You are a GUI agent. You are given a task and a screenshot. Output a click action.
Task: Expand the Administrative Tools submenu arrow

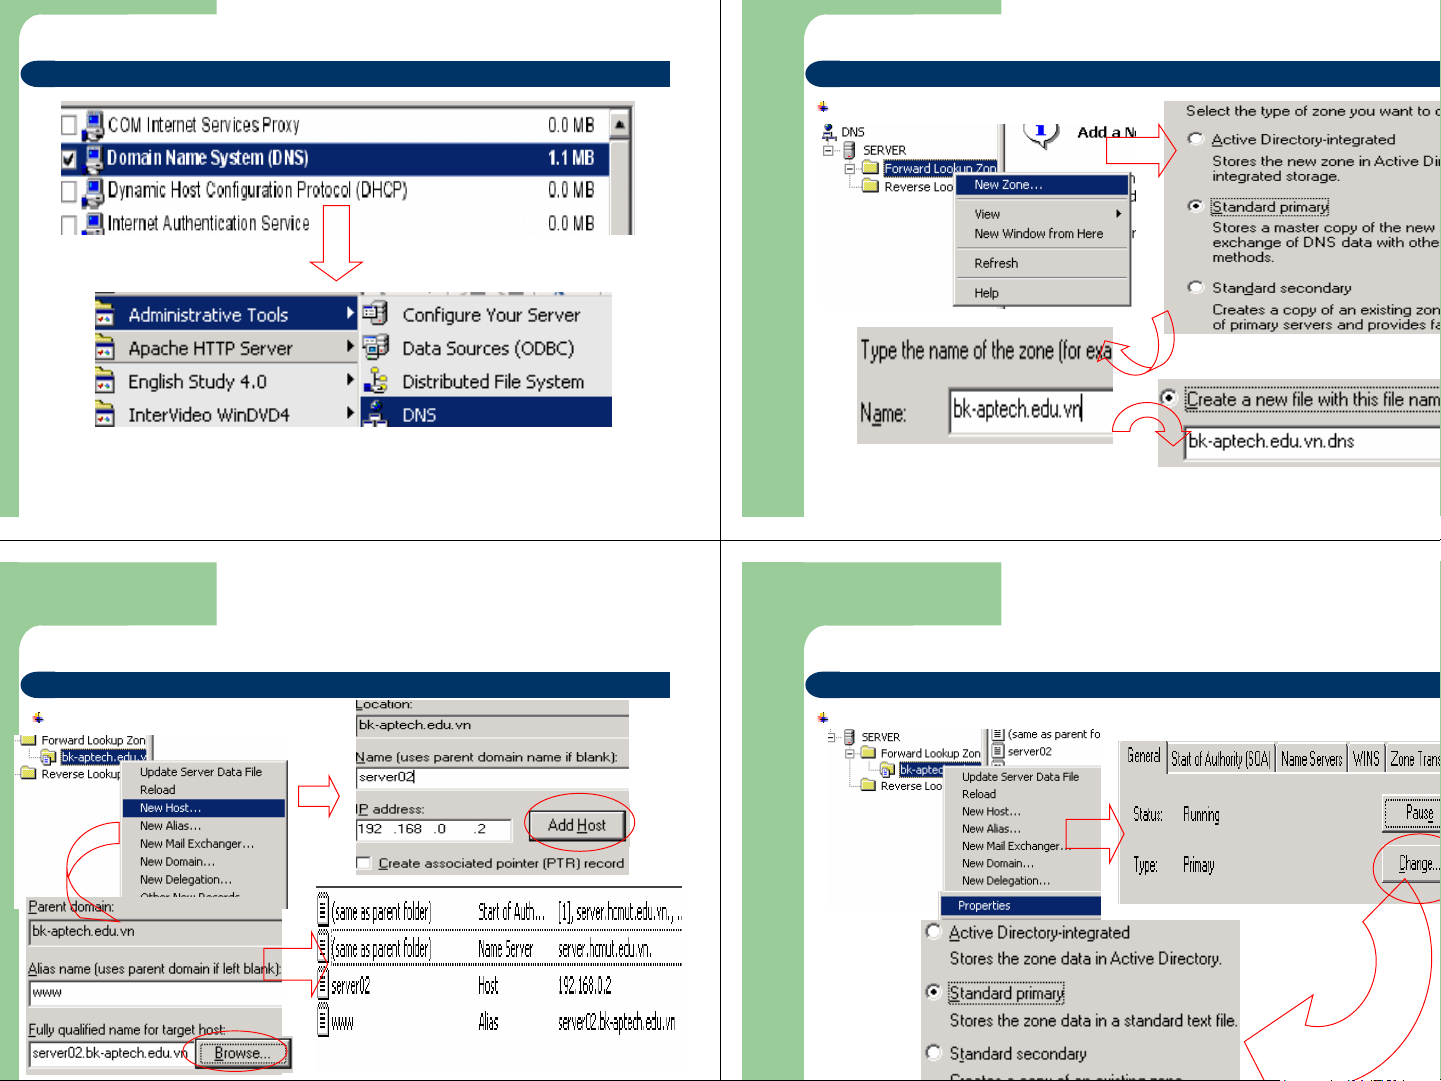pyautogui.click(x=350, y=314)
